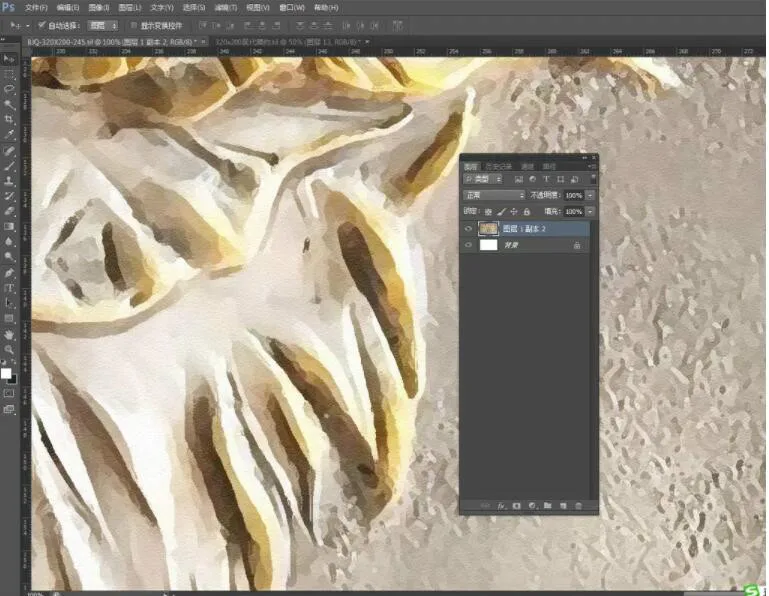
Task: Toggle the 显示变换控件 checkbox
Action: click(x=133, y=25)
